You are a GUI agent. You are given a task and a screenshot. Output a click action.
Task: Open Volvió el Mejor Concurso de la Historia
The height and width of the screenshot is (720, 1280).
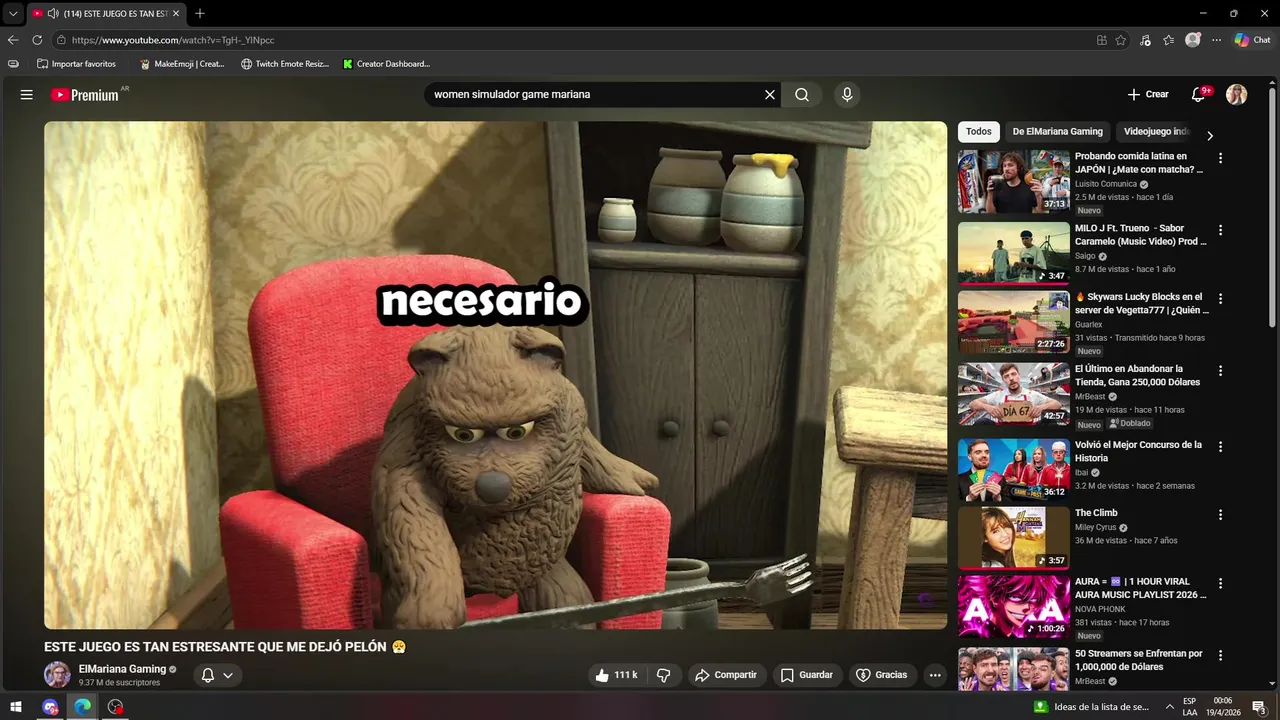point(1138,451)
